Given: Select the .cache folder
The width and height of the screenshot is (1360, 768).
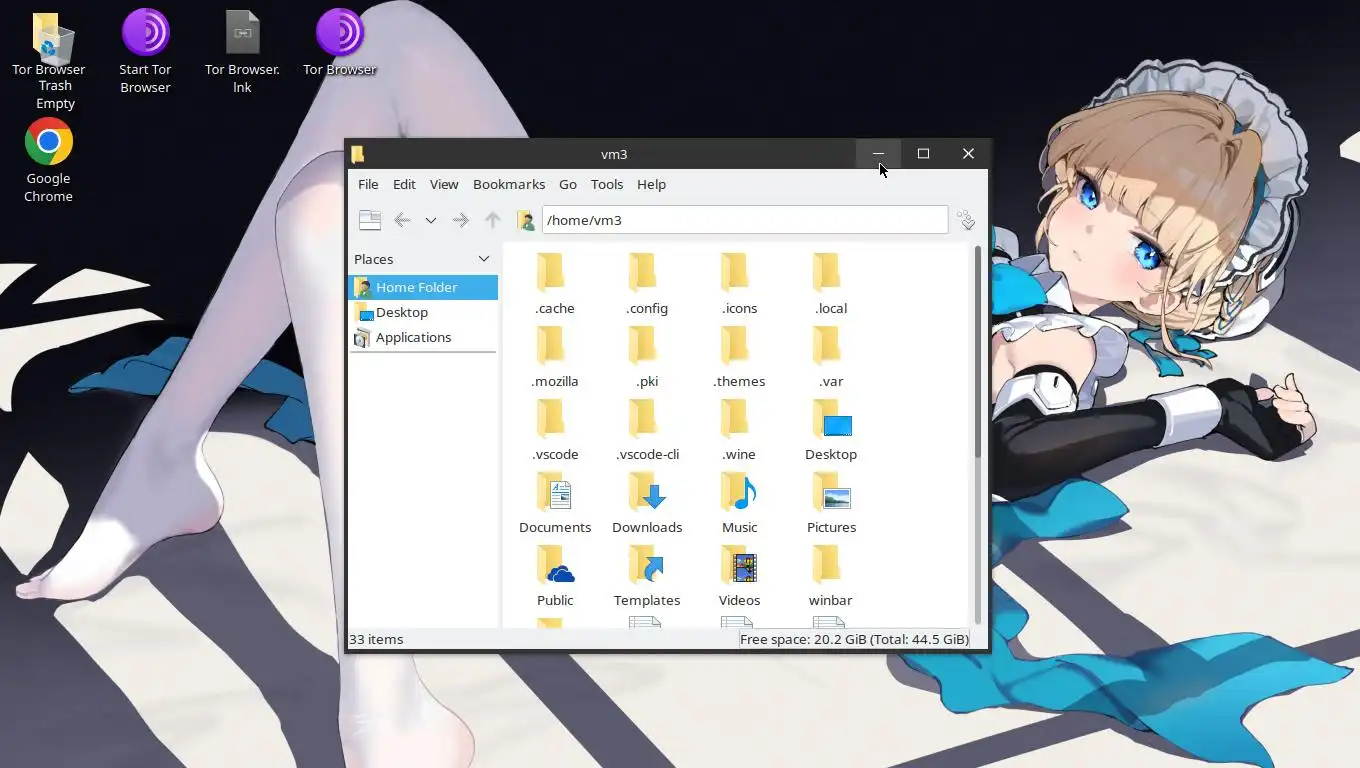Looking at the screenshot, I should [x=555, y=284].
